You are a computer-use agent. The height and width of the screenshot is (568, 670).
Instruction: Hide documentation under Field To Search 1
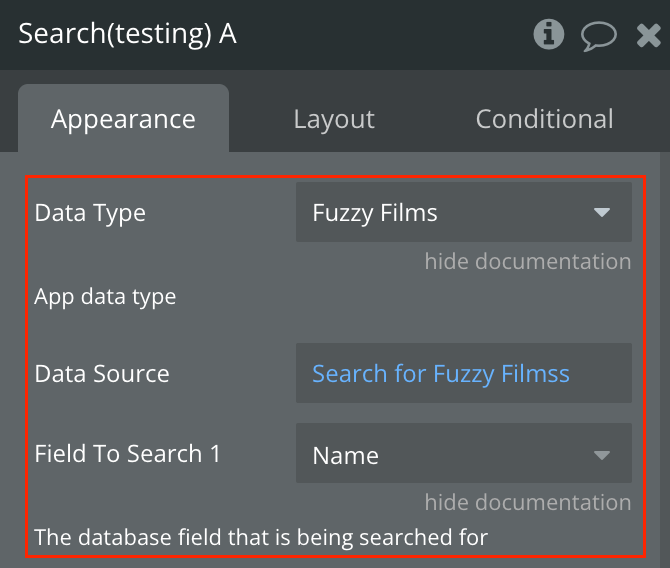[x=527, y=502]
